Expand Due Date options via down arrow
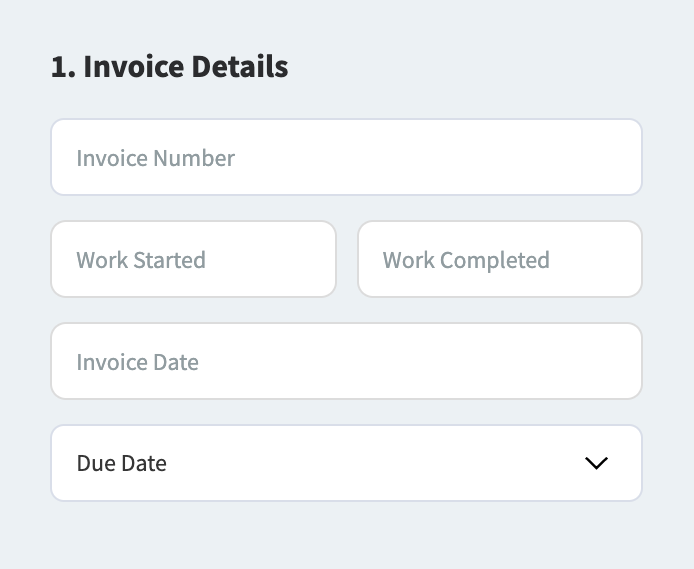Screen dimensions: 694x569 pyautogui.click(x=596, y=463)
